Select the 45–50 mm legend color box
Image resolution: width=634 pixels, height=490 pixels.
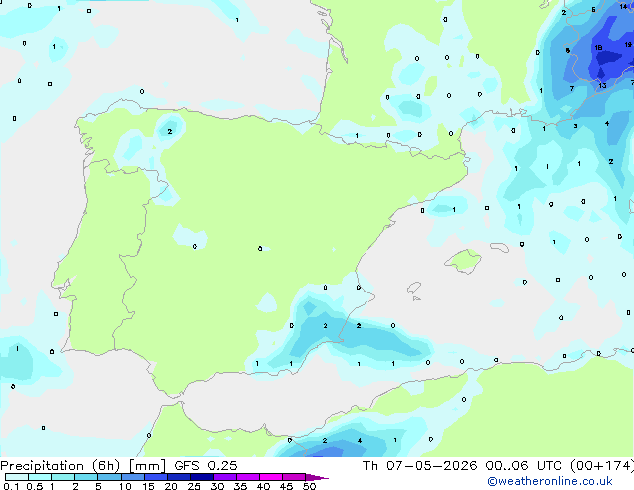point(294,477)
